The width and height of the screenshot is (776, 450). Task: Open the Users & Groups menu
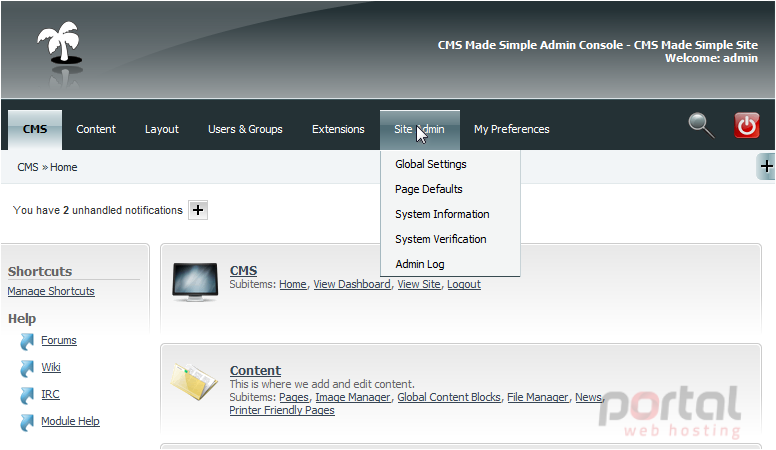pos(245,129)
